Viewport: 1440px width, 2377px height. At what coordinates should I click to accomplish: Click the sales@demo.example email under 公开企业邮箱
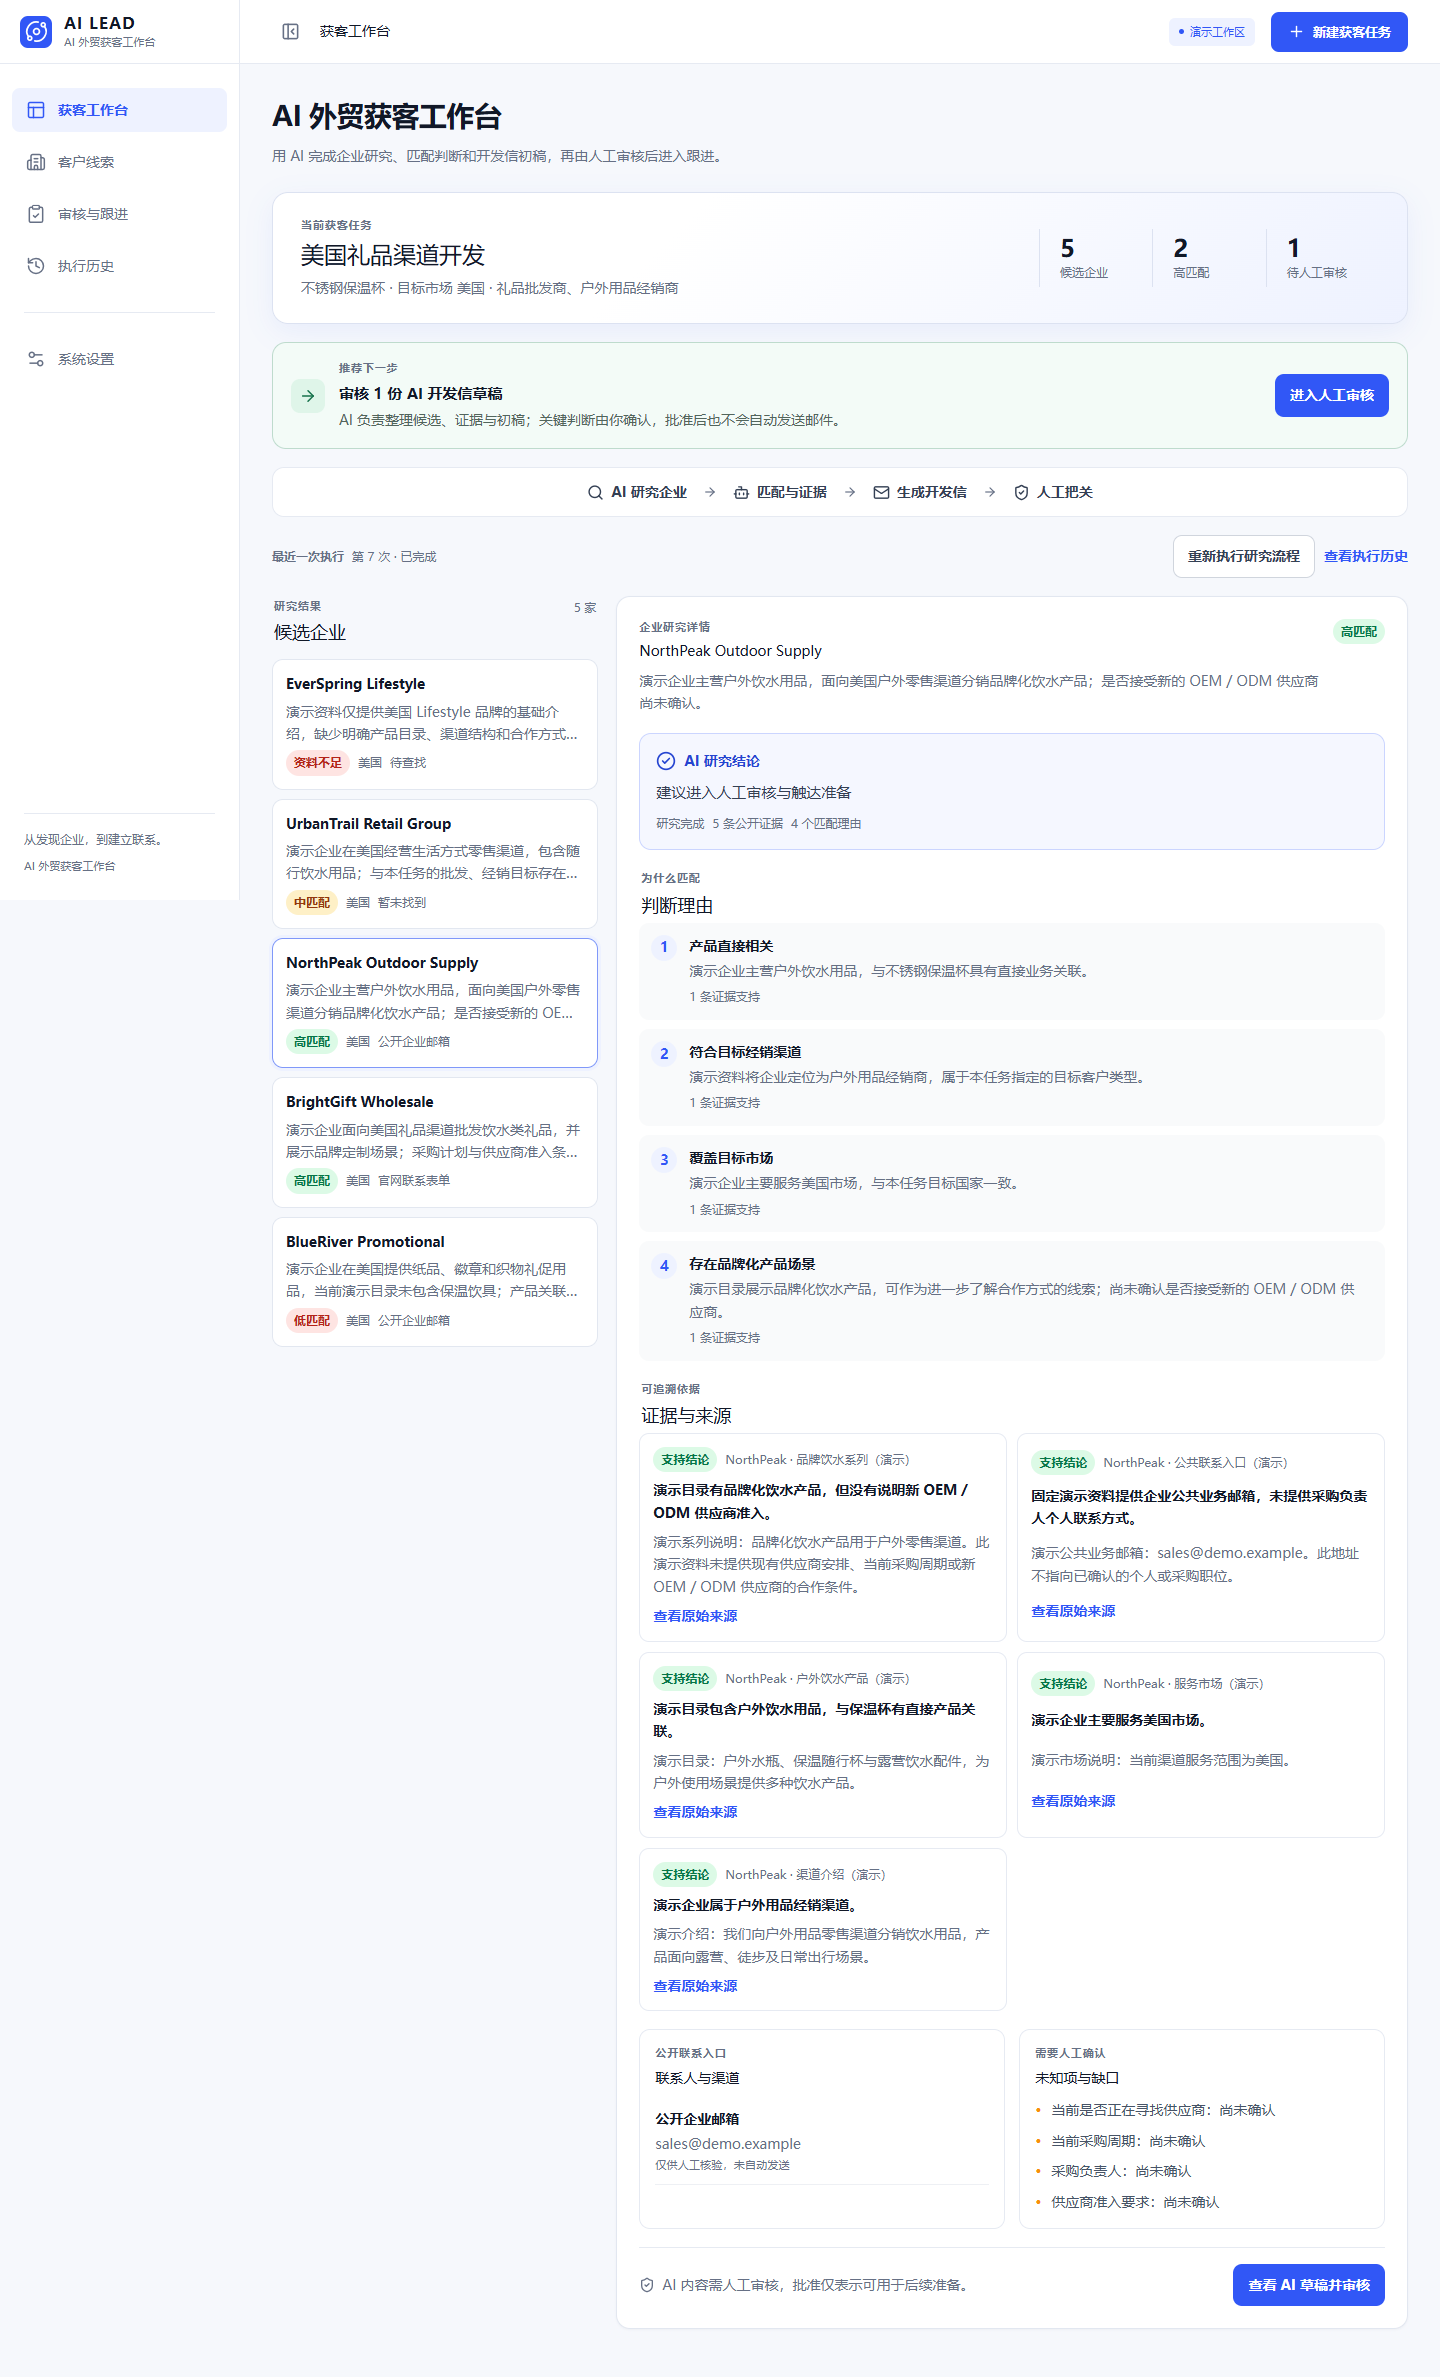[x=728, y=2144]
